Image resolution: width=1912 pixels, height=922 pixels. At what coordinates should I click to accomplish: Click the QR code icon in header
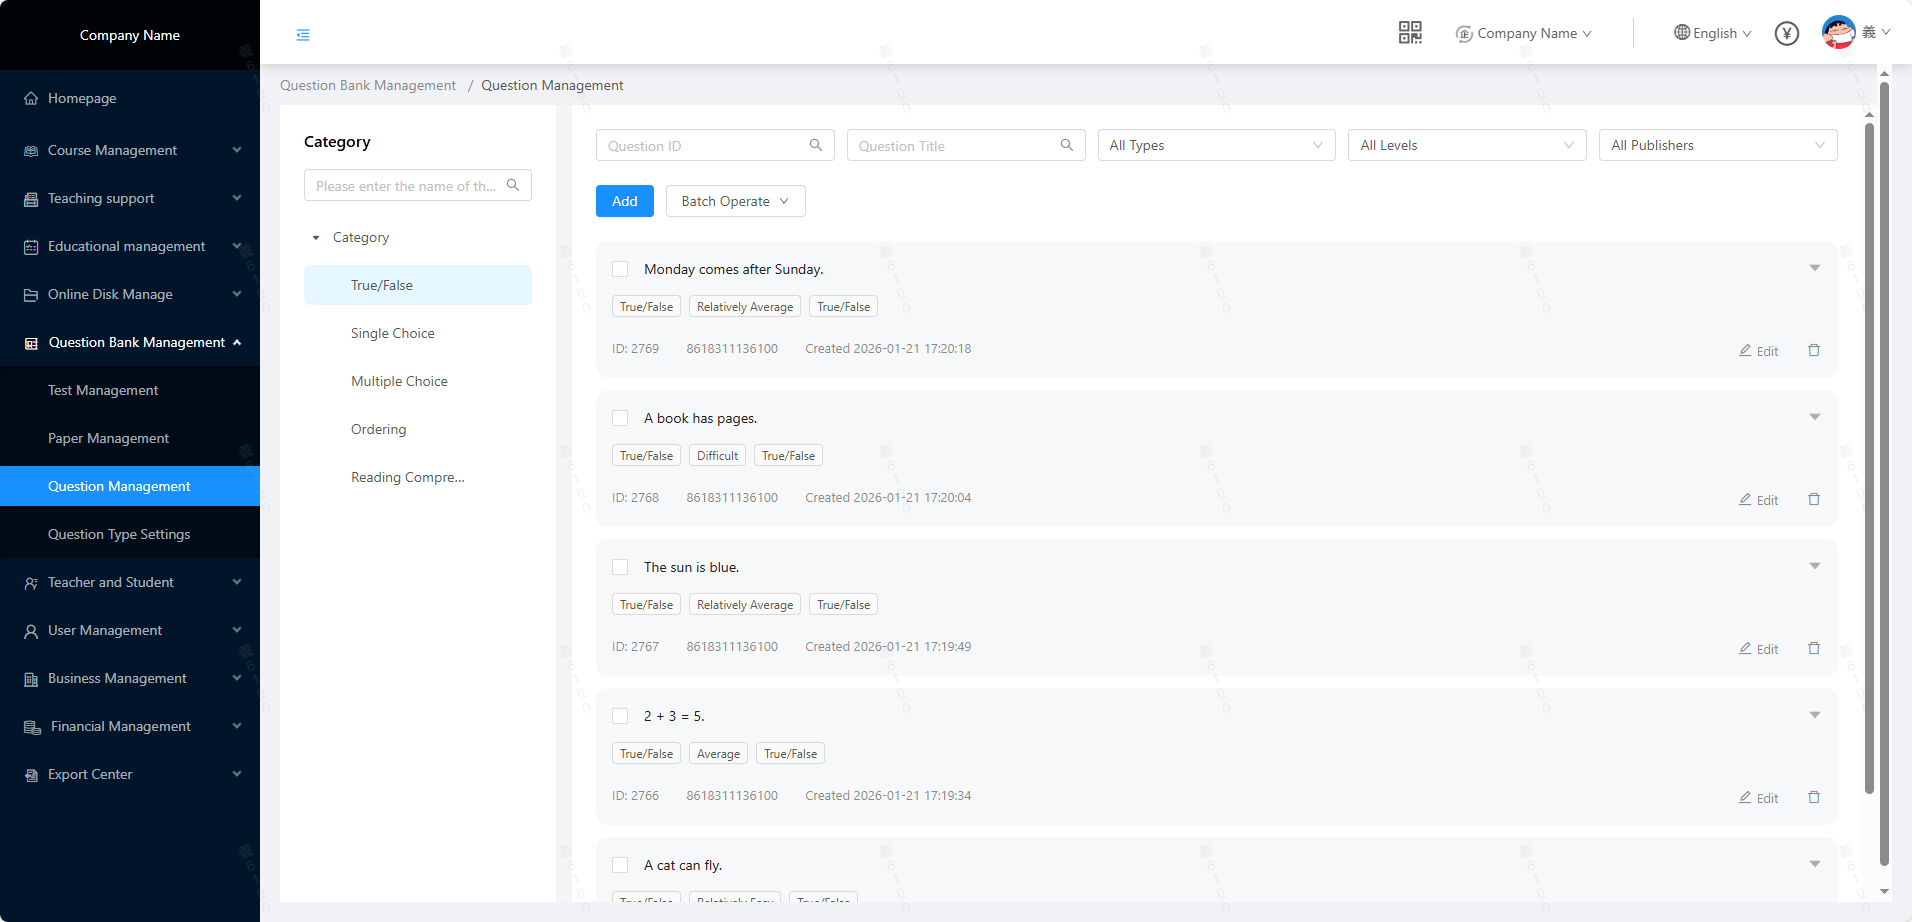[1409, 33]
